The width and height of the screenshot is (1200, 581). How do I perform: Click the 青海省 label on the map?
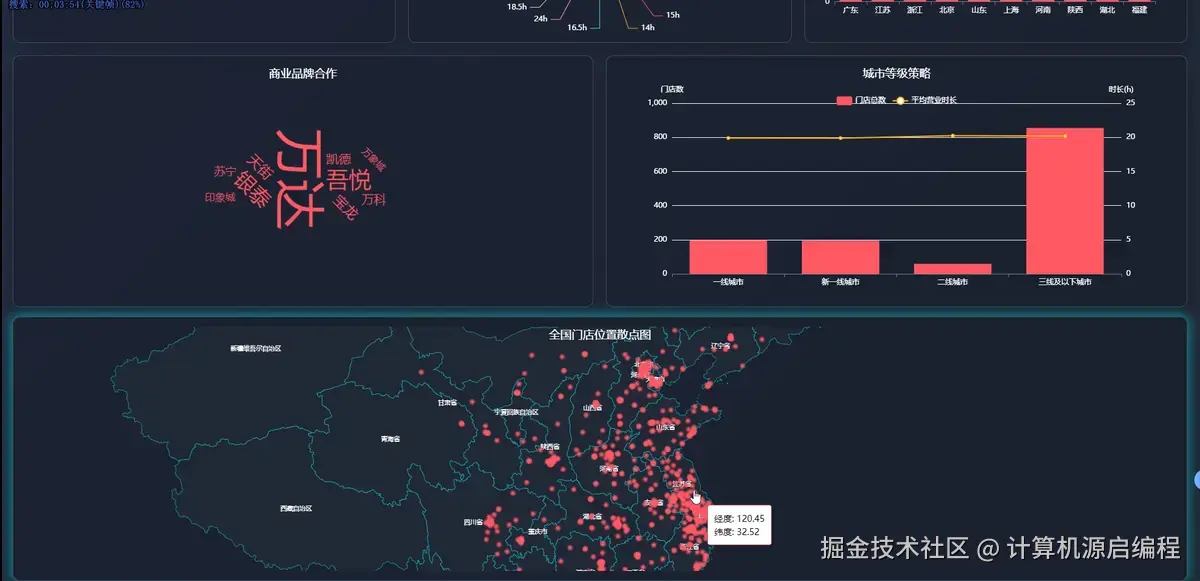[x=391, y=439]
